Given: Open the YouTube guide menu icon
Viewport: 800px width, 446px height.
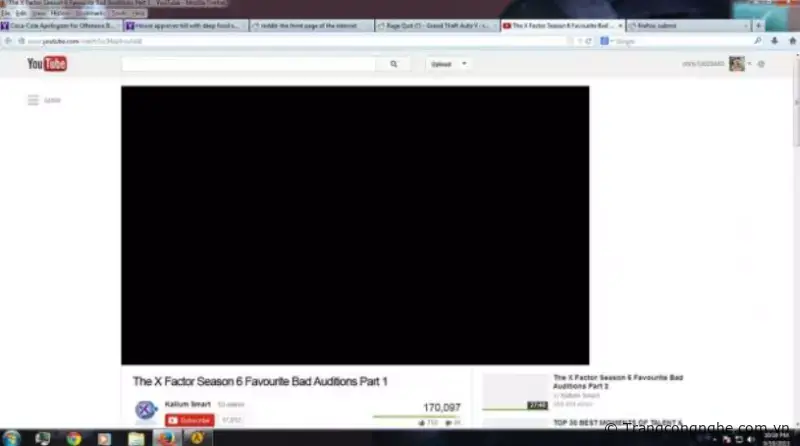Looking at the screenshot, I should (x=33, y=100).
